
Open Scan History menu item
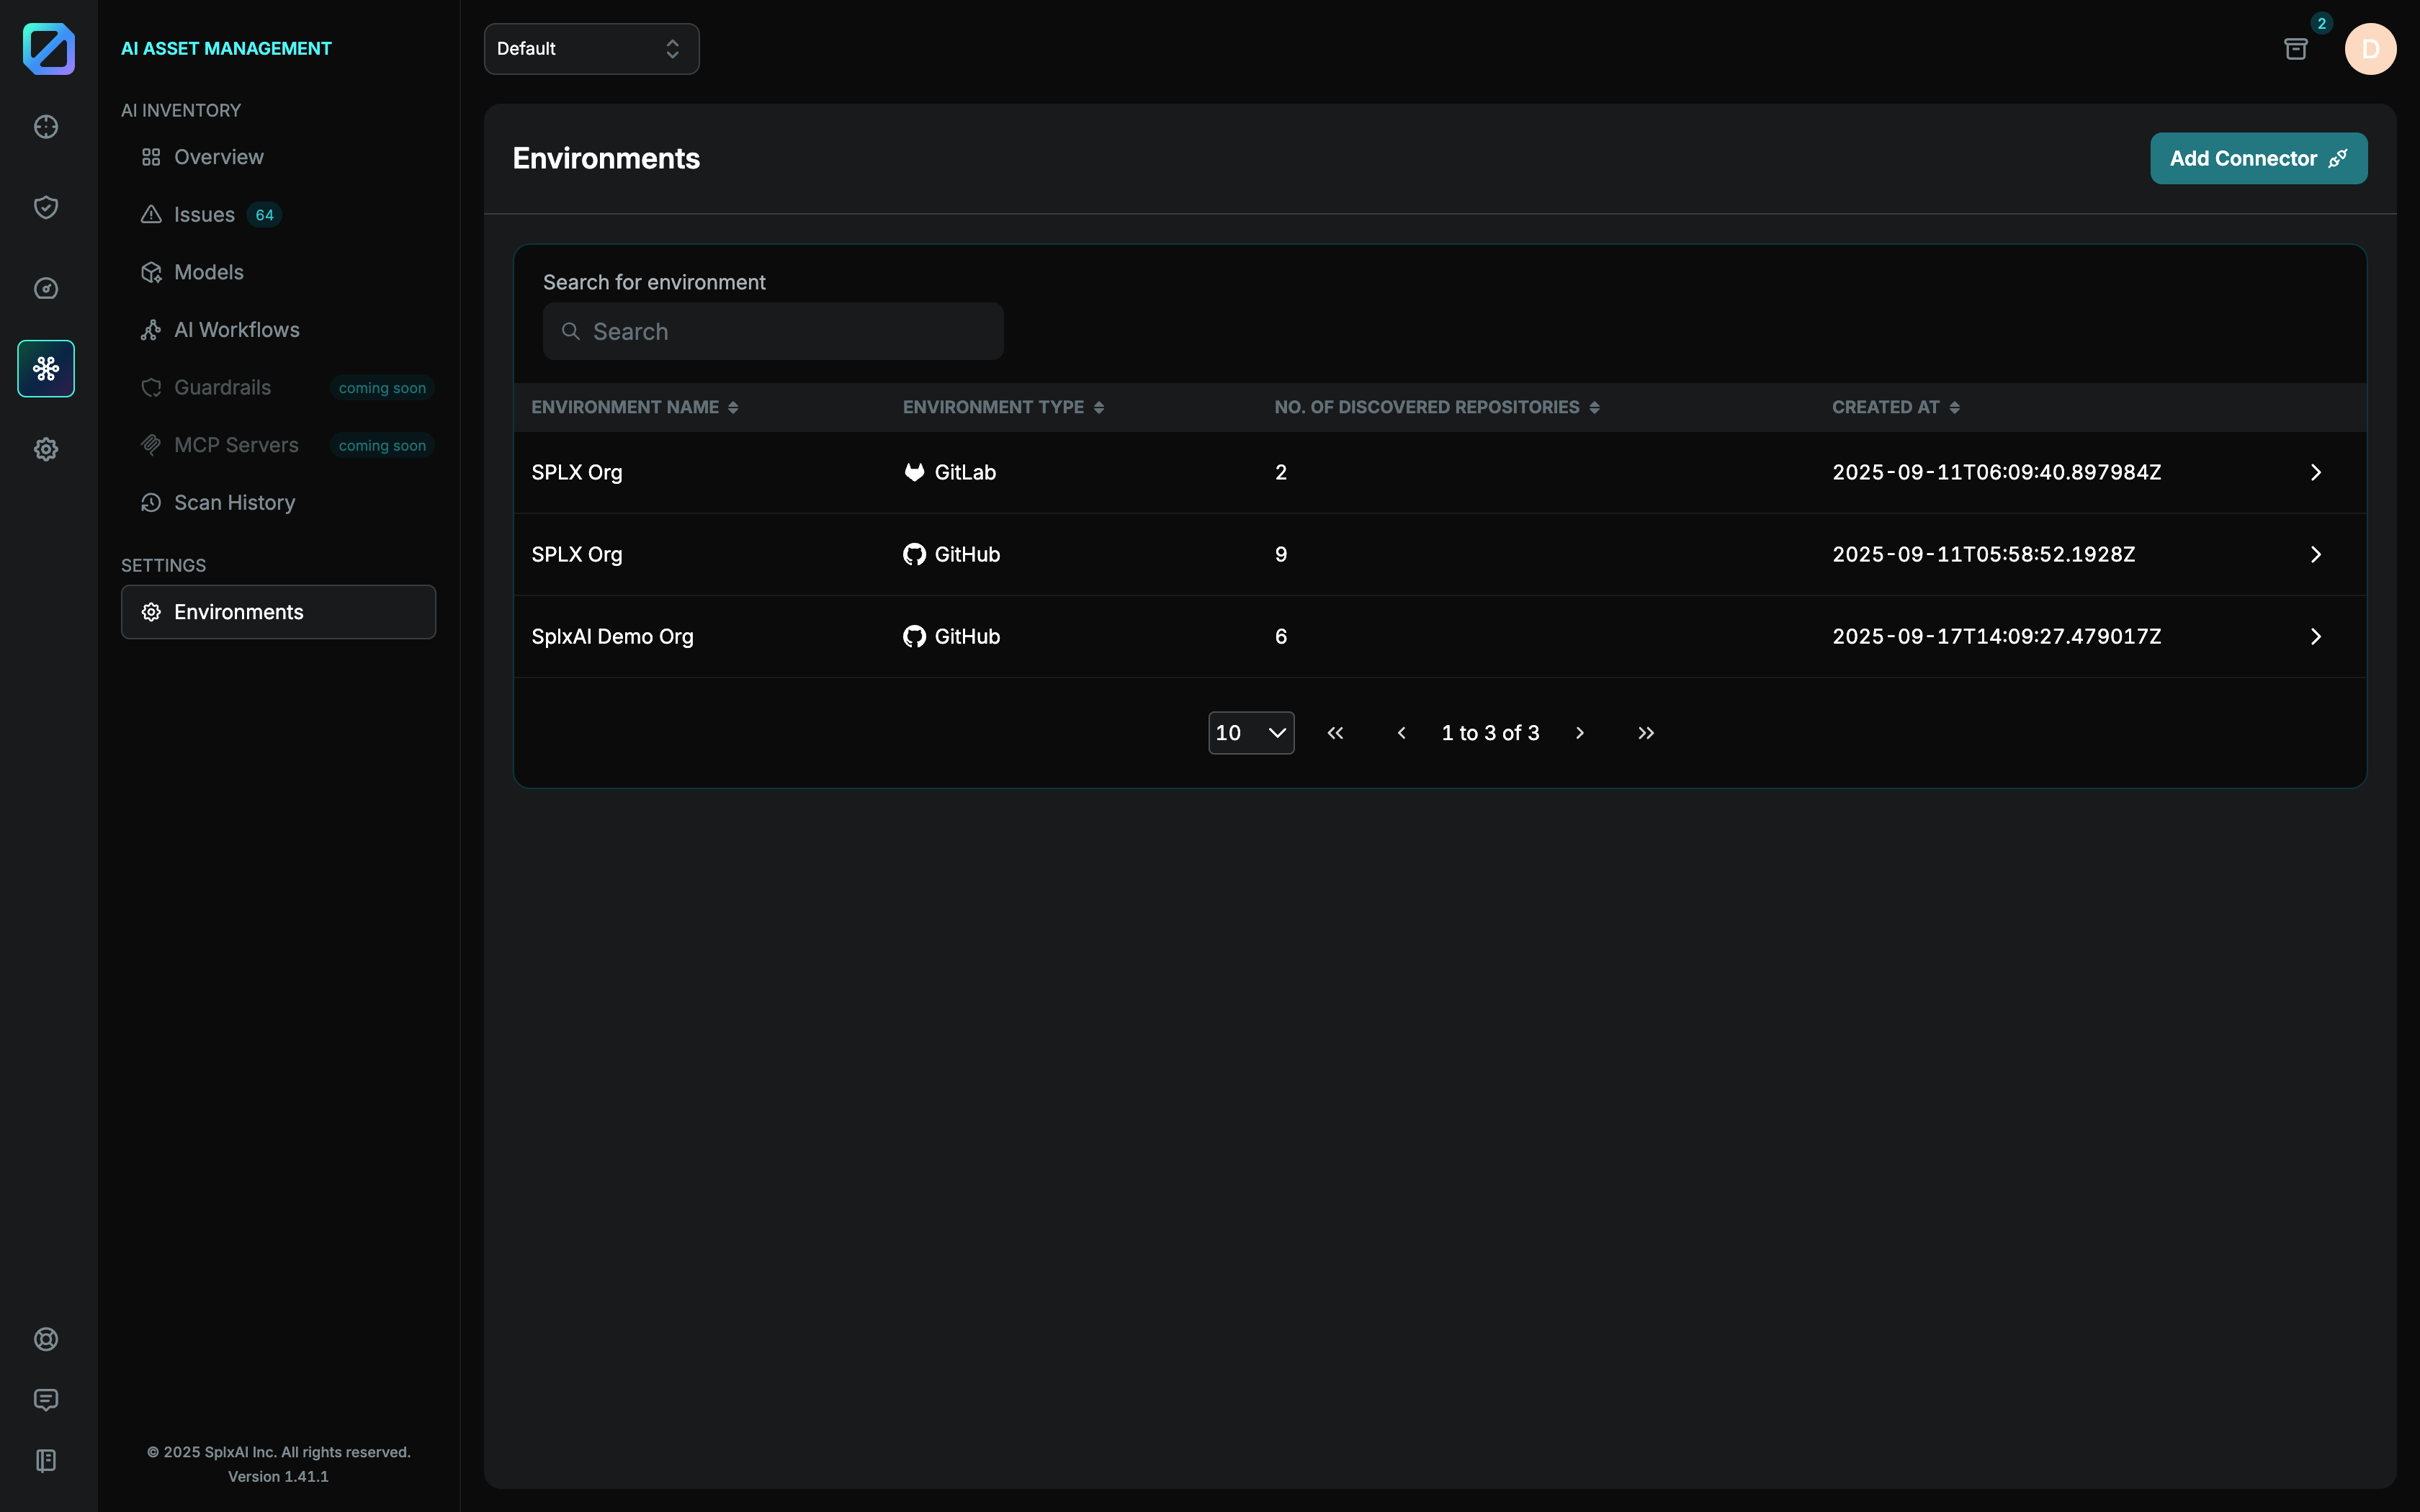234,503
